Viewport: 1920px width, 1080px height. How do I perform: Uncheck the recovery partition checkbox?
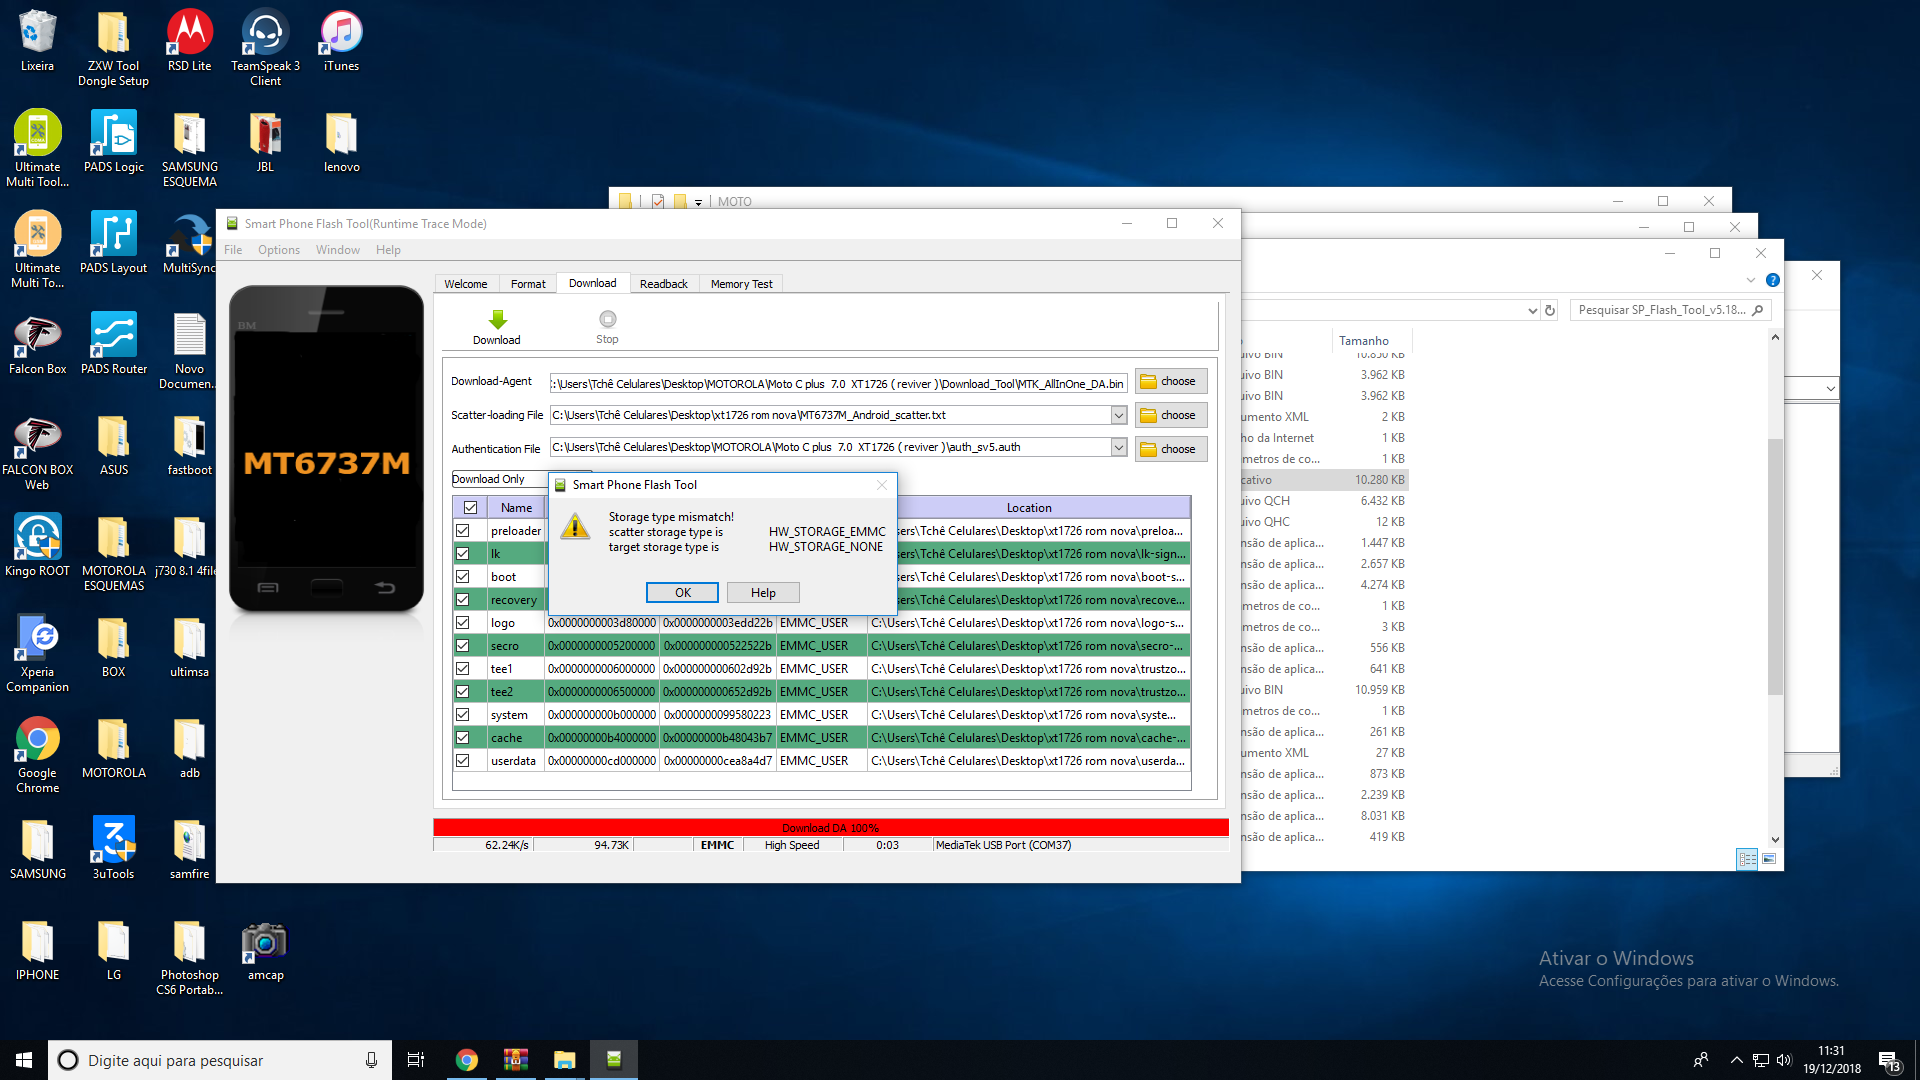(x=463, y=600)
